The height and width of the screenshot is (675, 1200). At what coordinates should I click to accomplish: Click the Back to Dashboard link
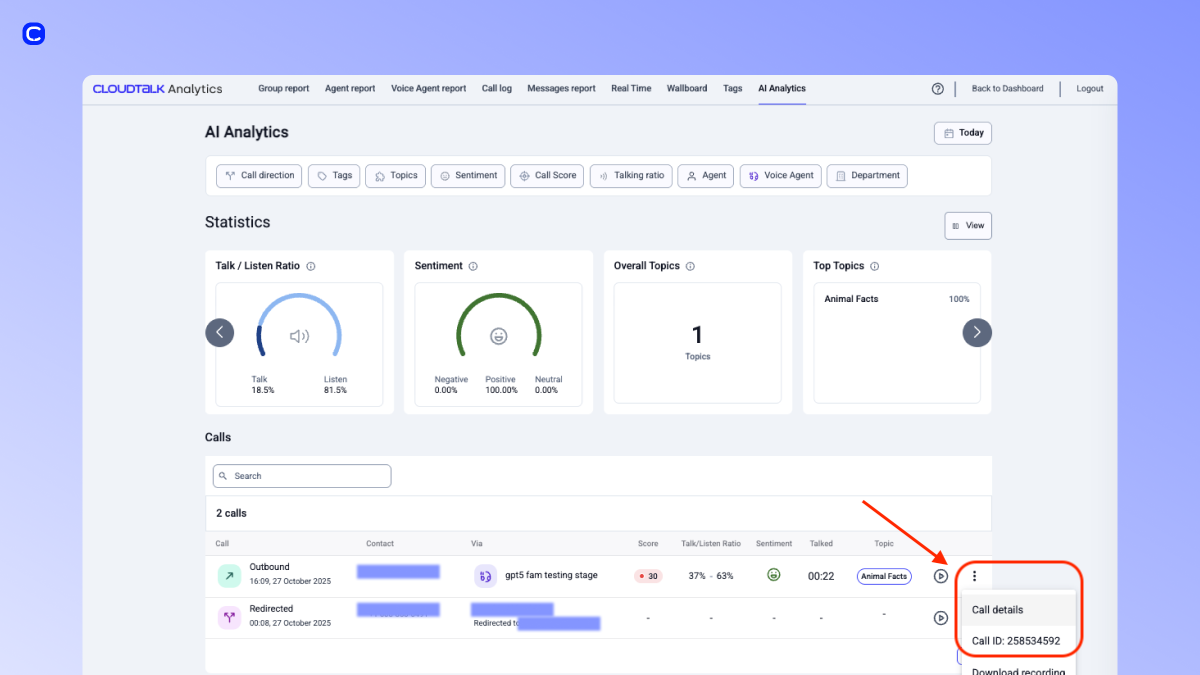click(1007, 88)
